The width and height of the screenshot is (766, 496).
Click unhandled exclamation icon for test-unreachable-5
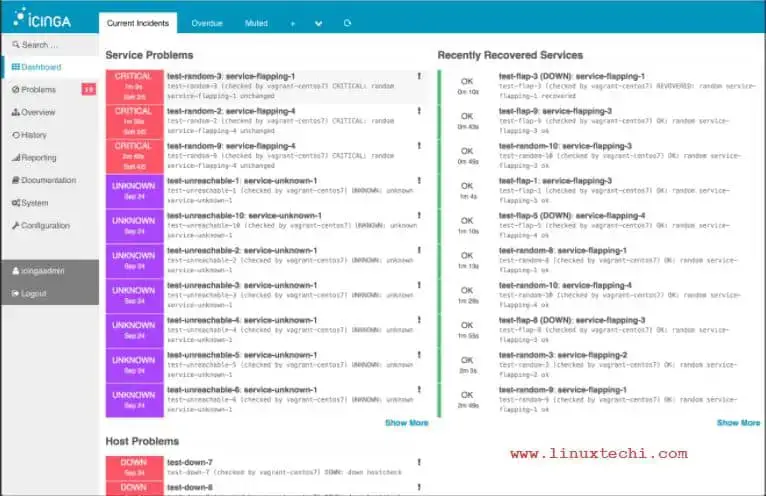pos(419,355)
